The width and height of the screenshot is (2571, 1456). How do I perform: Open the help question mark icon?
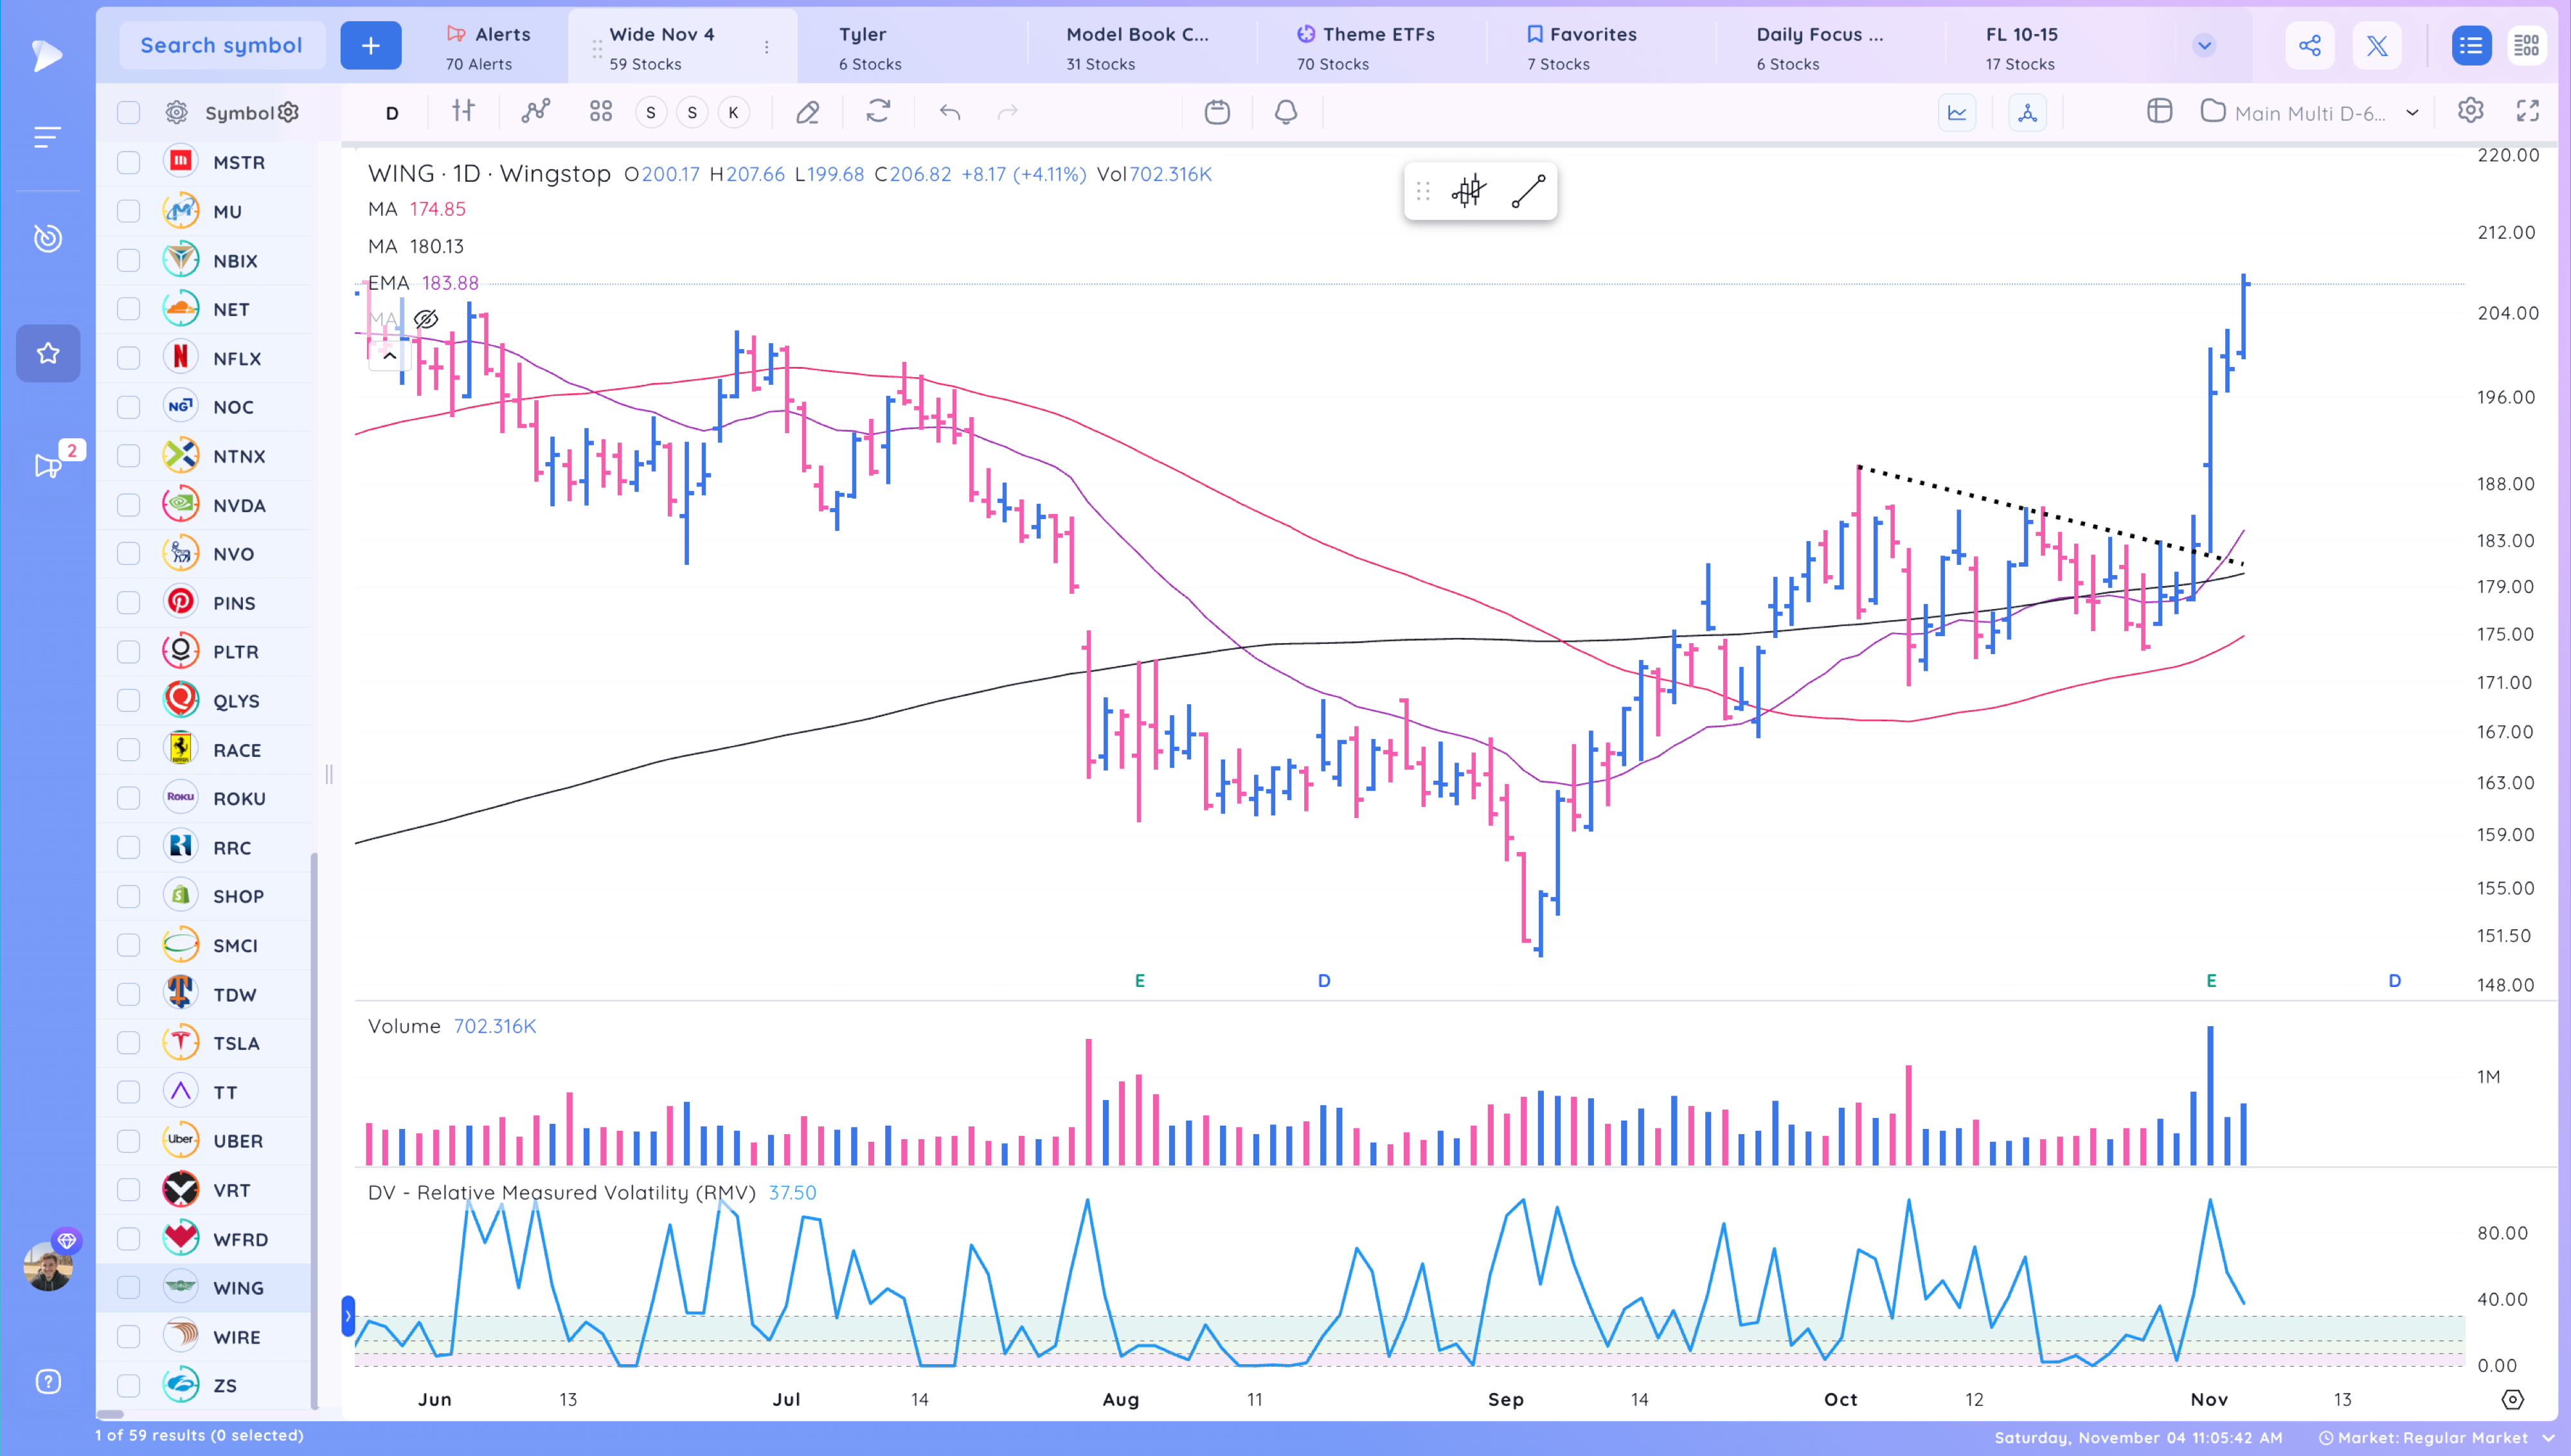47,1382
